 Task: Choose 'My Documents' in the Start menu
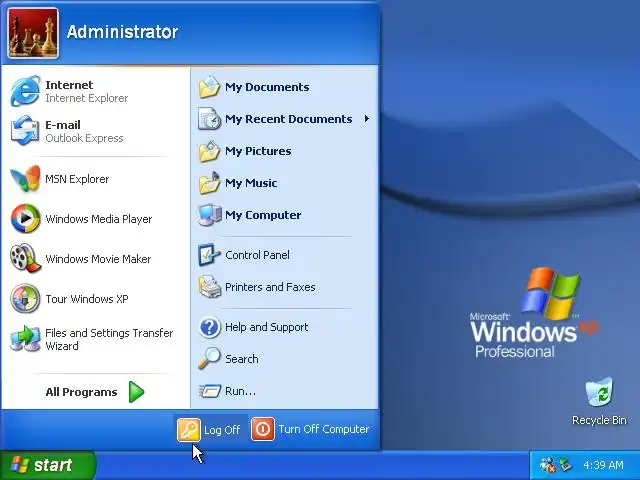pos(267,87)
